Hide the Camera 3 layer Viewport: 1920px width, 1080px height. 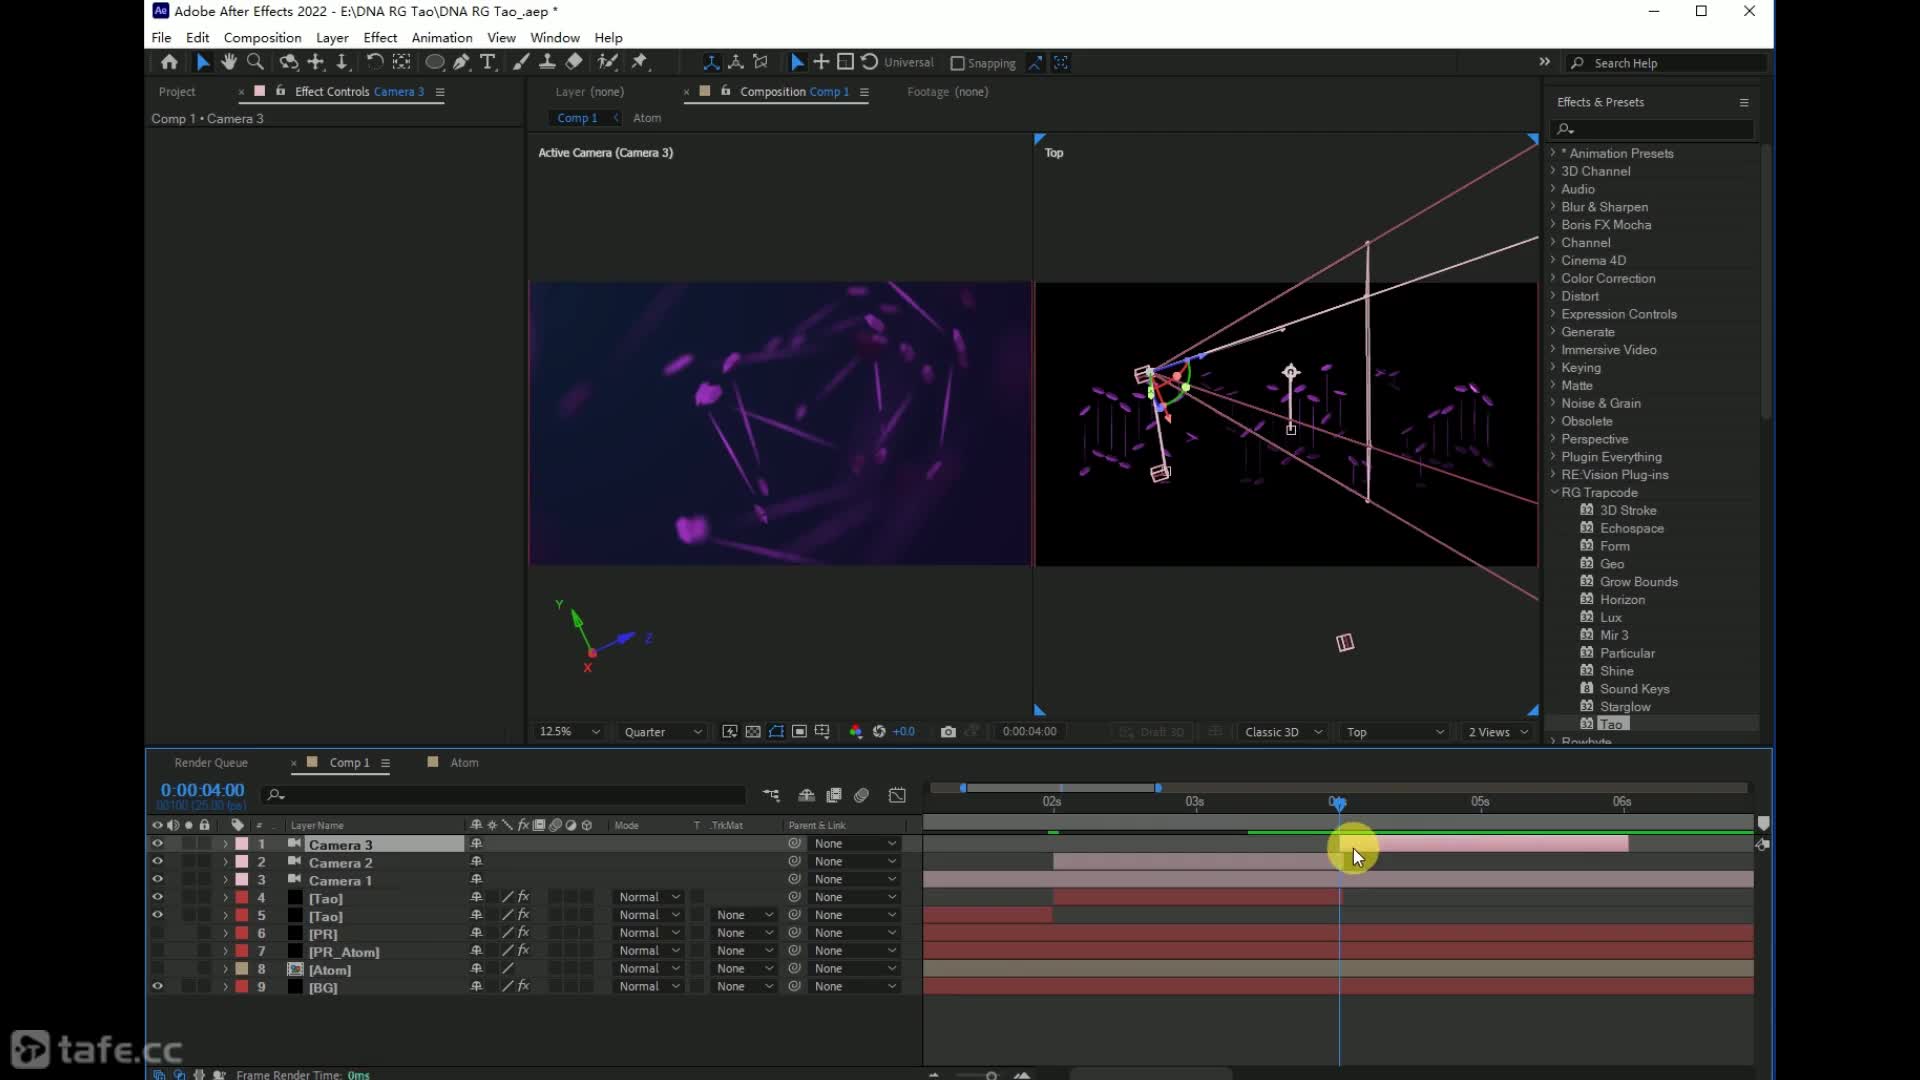pos(157,844)
